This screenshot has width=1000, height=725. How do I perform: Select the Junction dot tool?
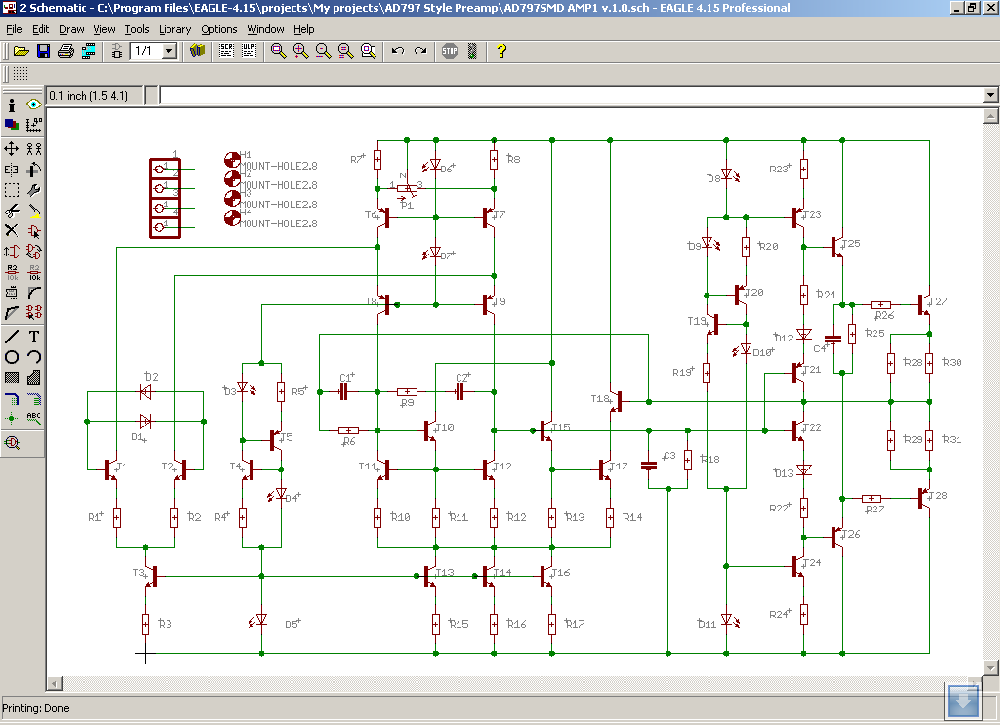coord(11,418)
